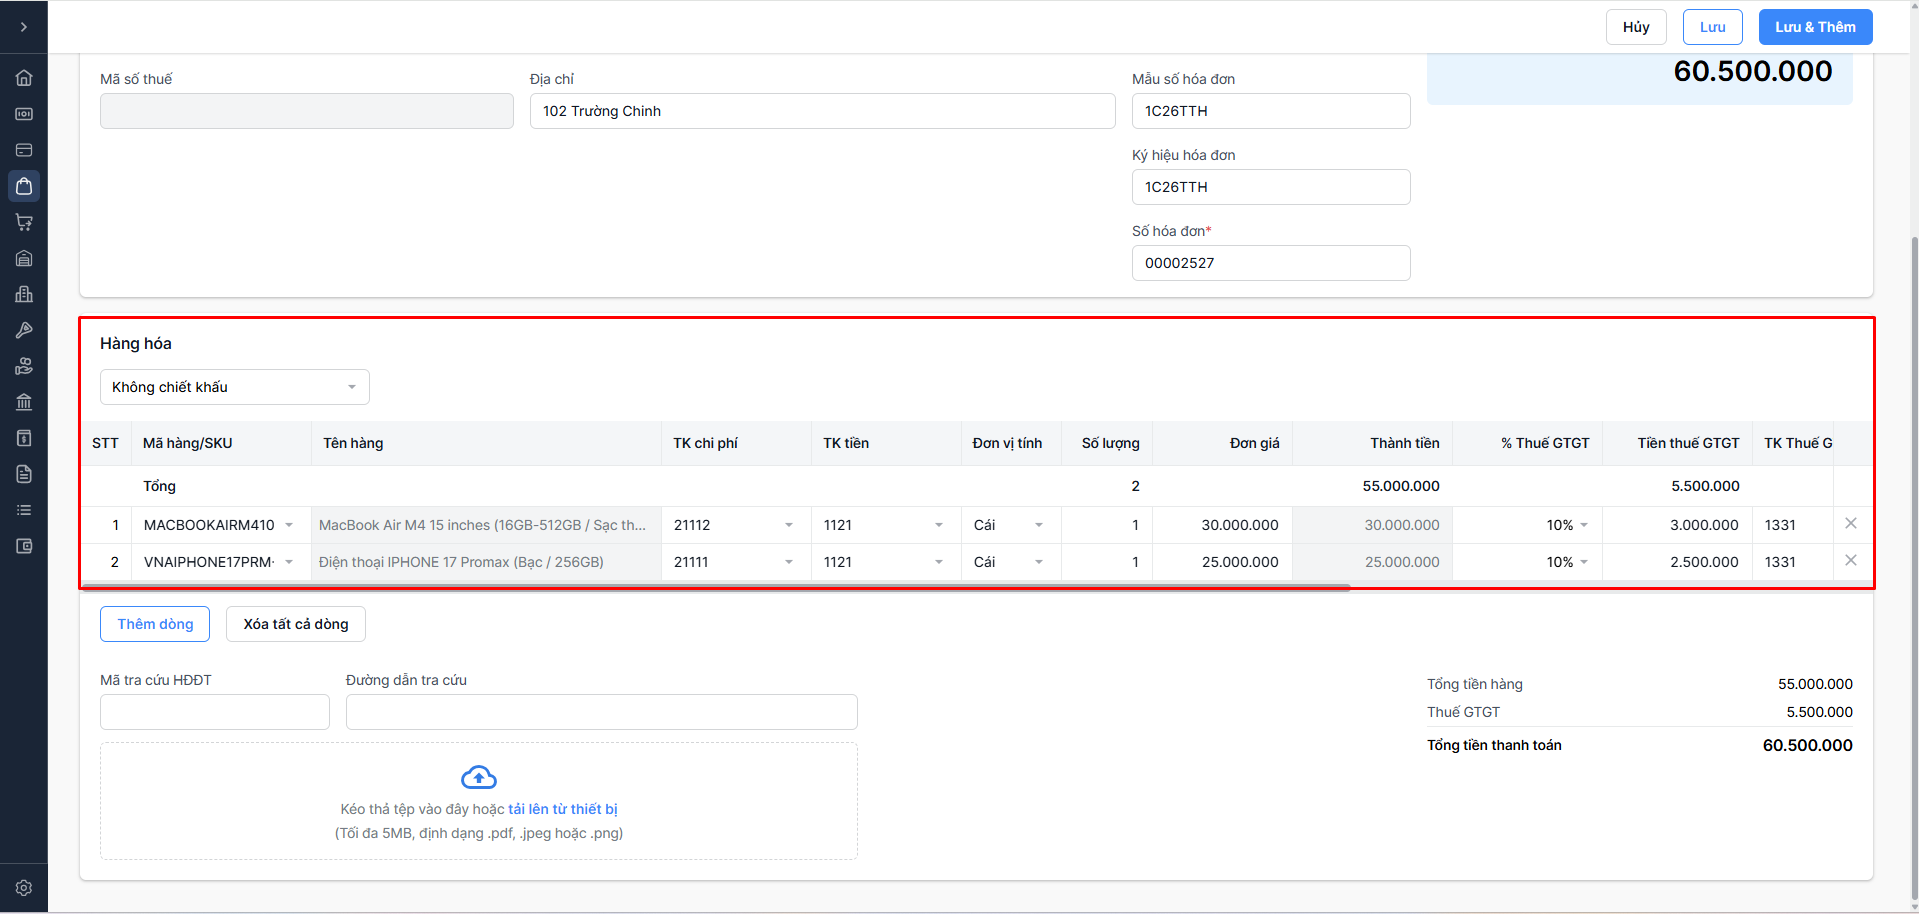Click the 'tải lên từ thiết bị' link

[562, 809]
